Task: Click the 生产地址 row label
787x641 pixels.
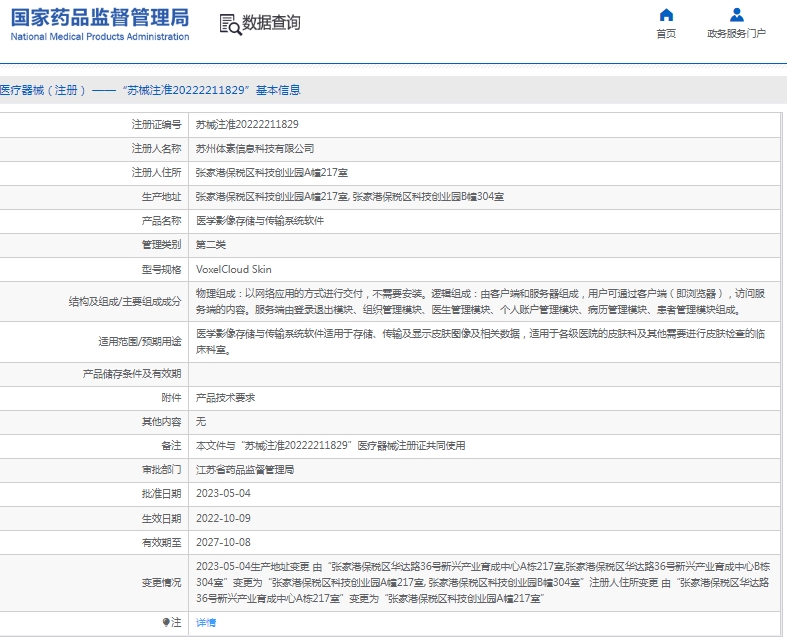Action: click(x=161, y=197)
